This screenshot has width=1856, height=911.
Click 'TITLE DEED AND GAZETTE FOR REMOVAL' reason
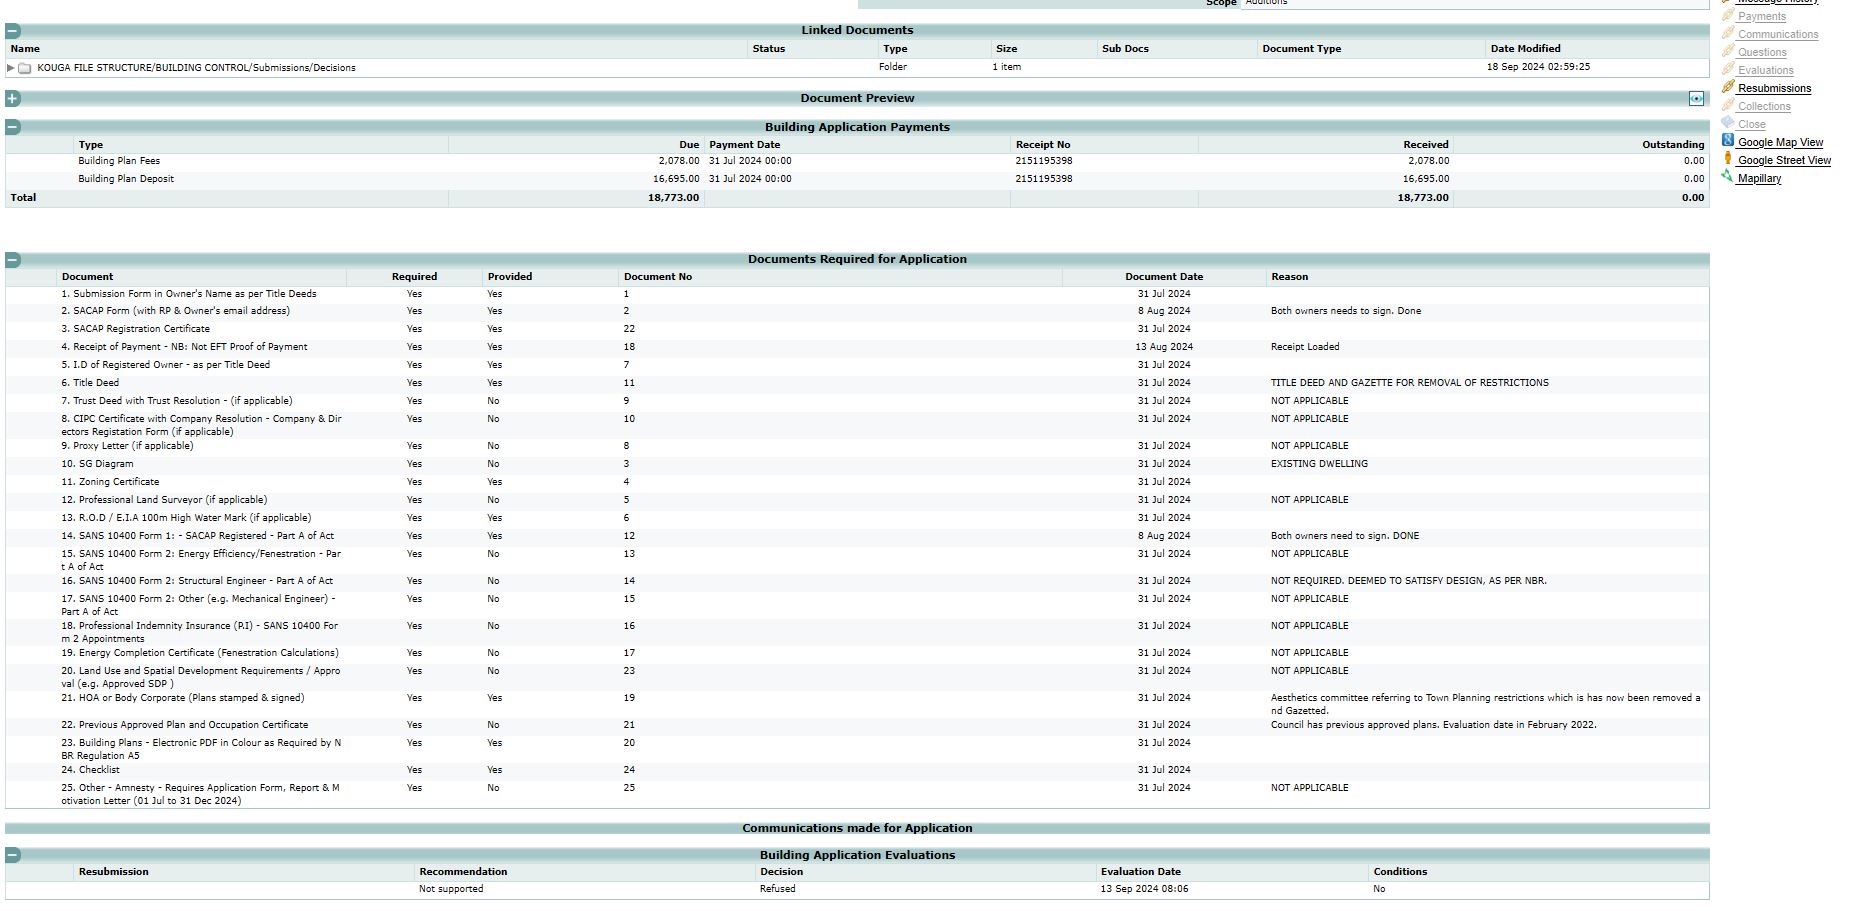(x=1409, y=383)
